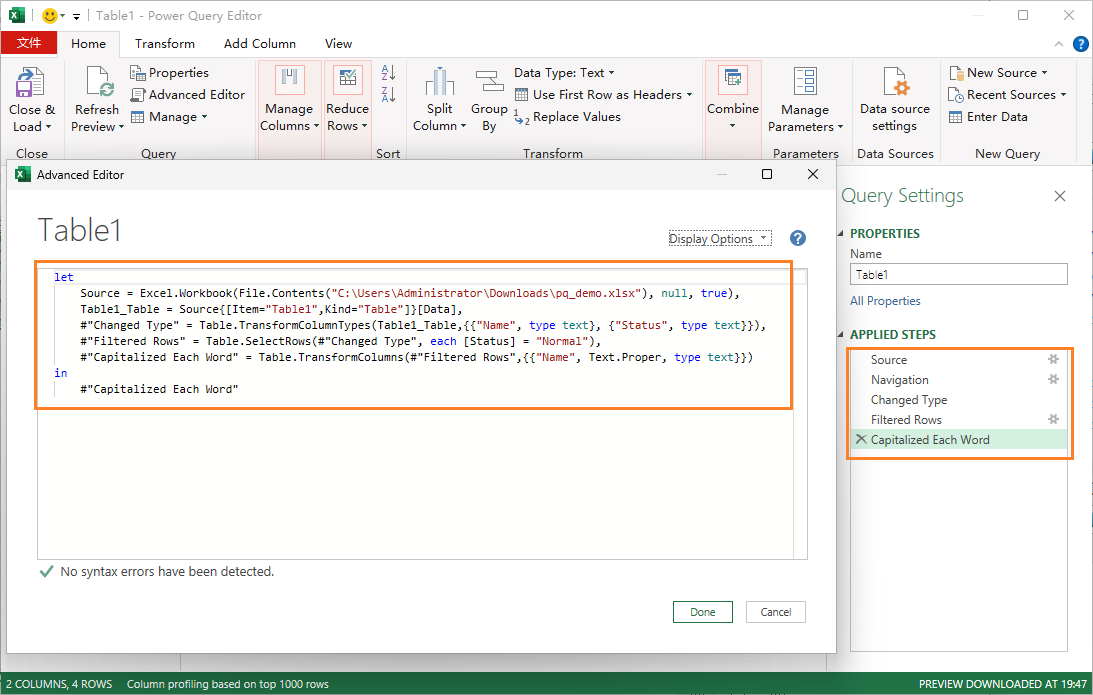Delete the Capitalized Each Word step
Viewport: 1093px width, 695px height.
(x=862, y=439)
